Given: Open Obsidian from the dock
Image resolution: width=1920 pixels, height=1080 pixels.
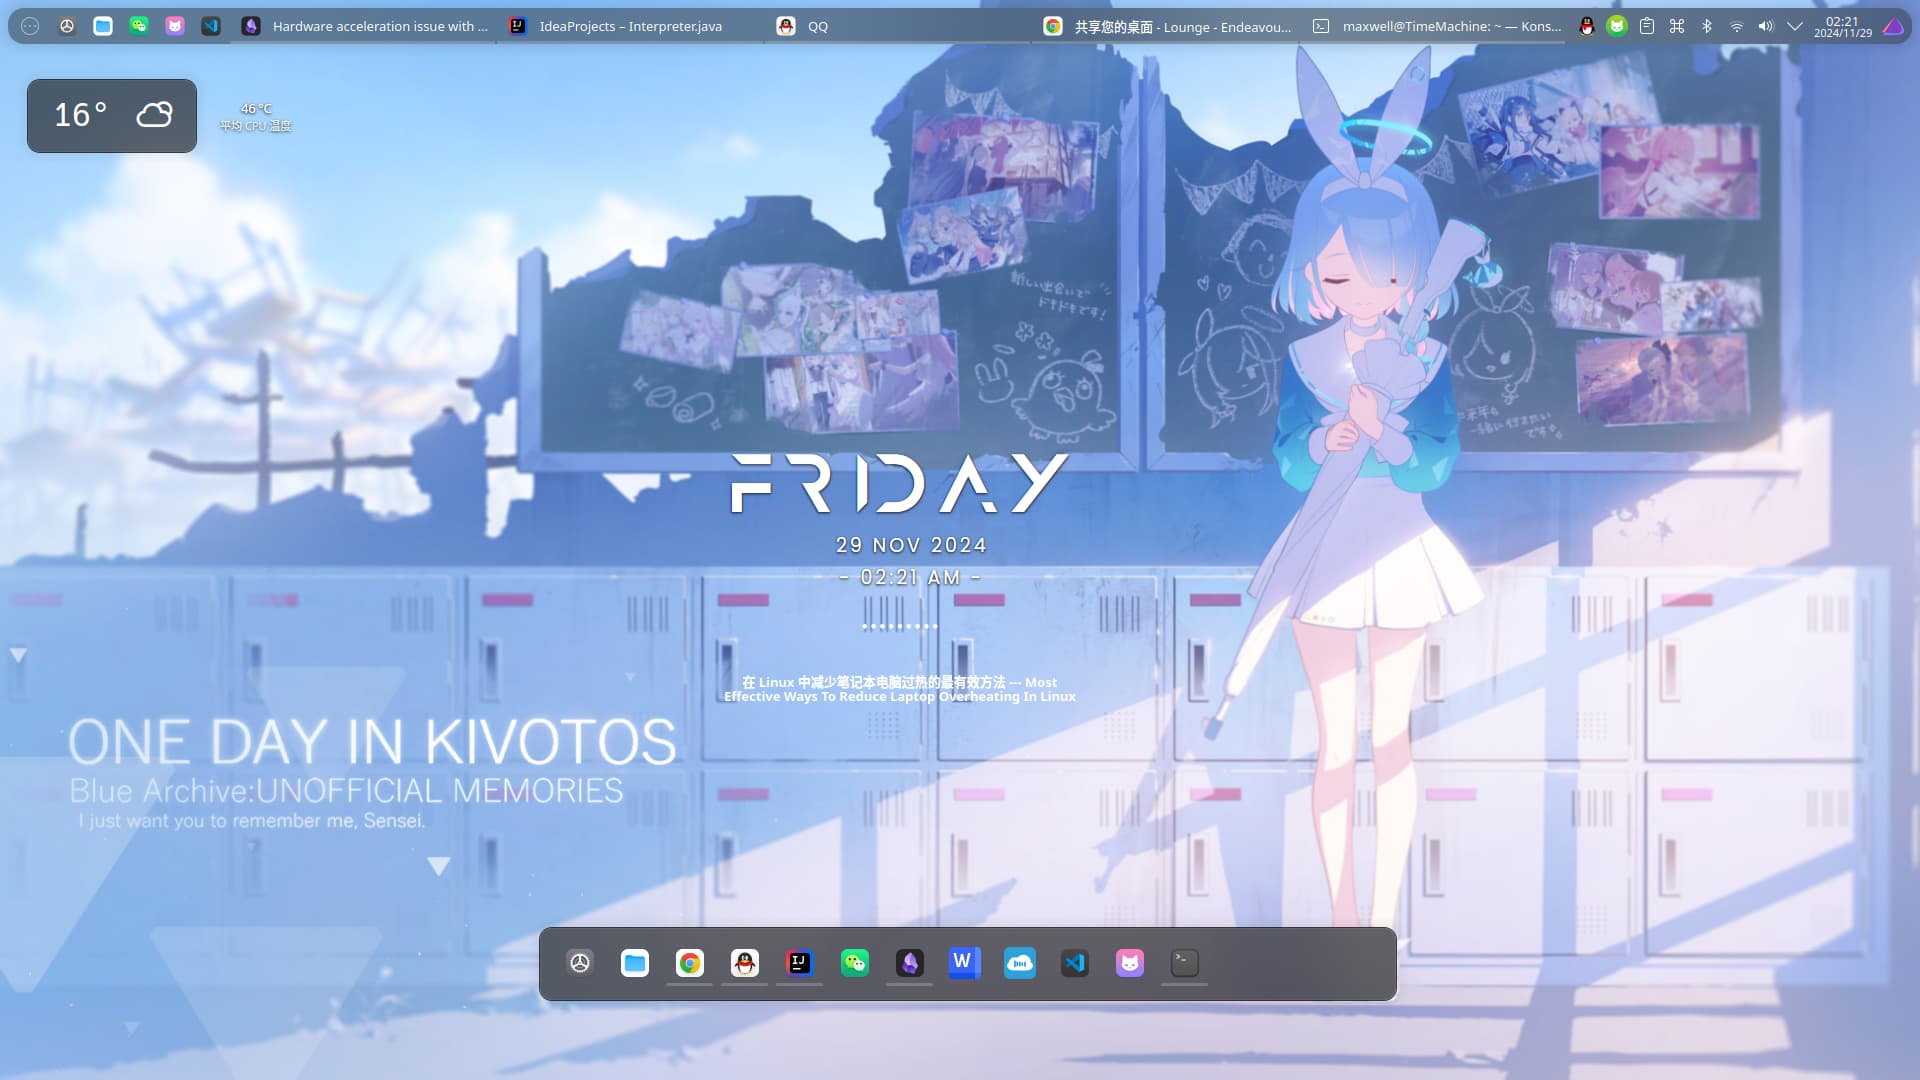Looking at the screenshot, I should point(910,963).
